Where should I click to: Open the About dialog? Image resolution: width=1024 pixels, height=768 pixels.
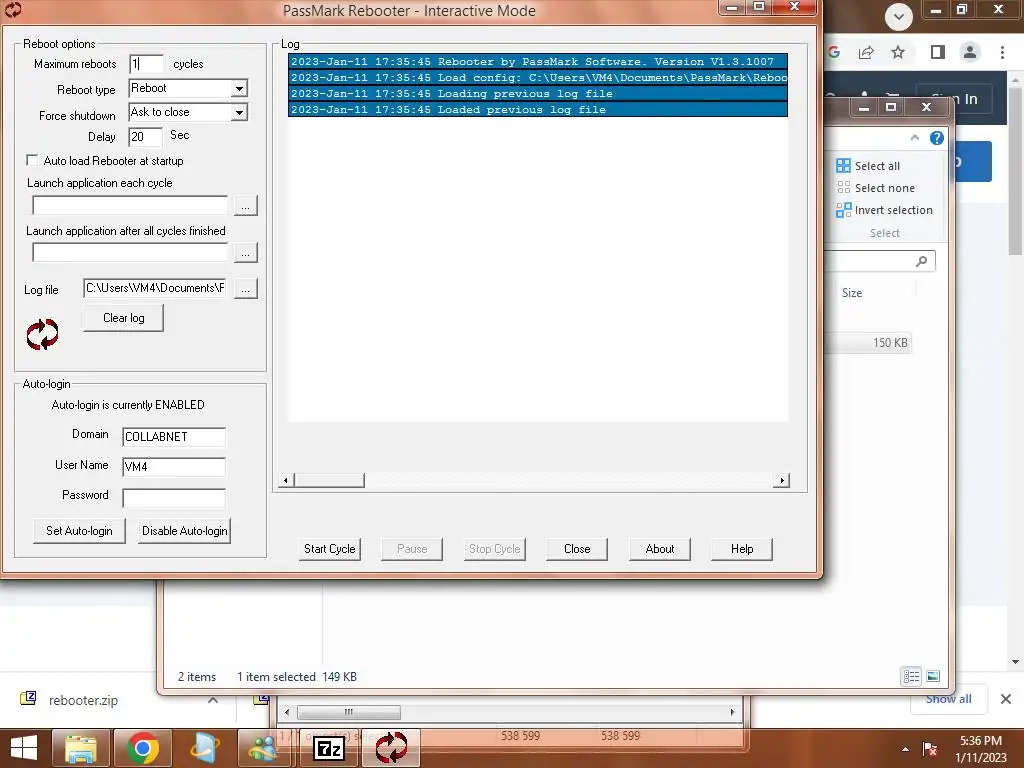pos(660,549)
